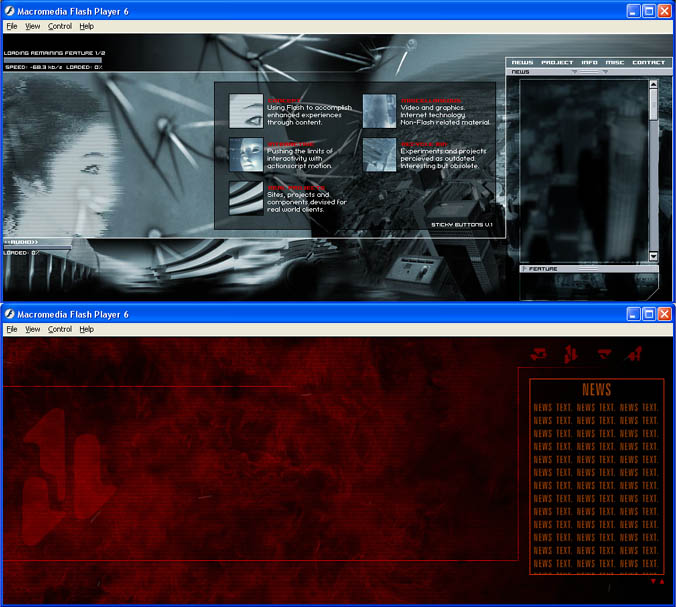676x607 pixels.
Task: Open View menu in red Flash window
Action: 32,329
